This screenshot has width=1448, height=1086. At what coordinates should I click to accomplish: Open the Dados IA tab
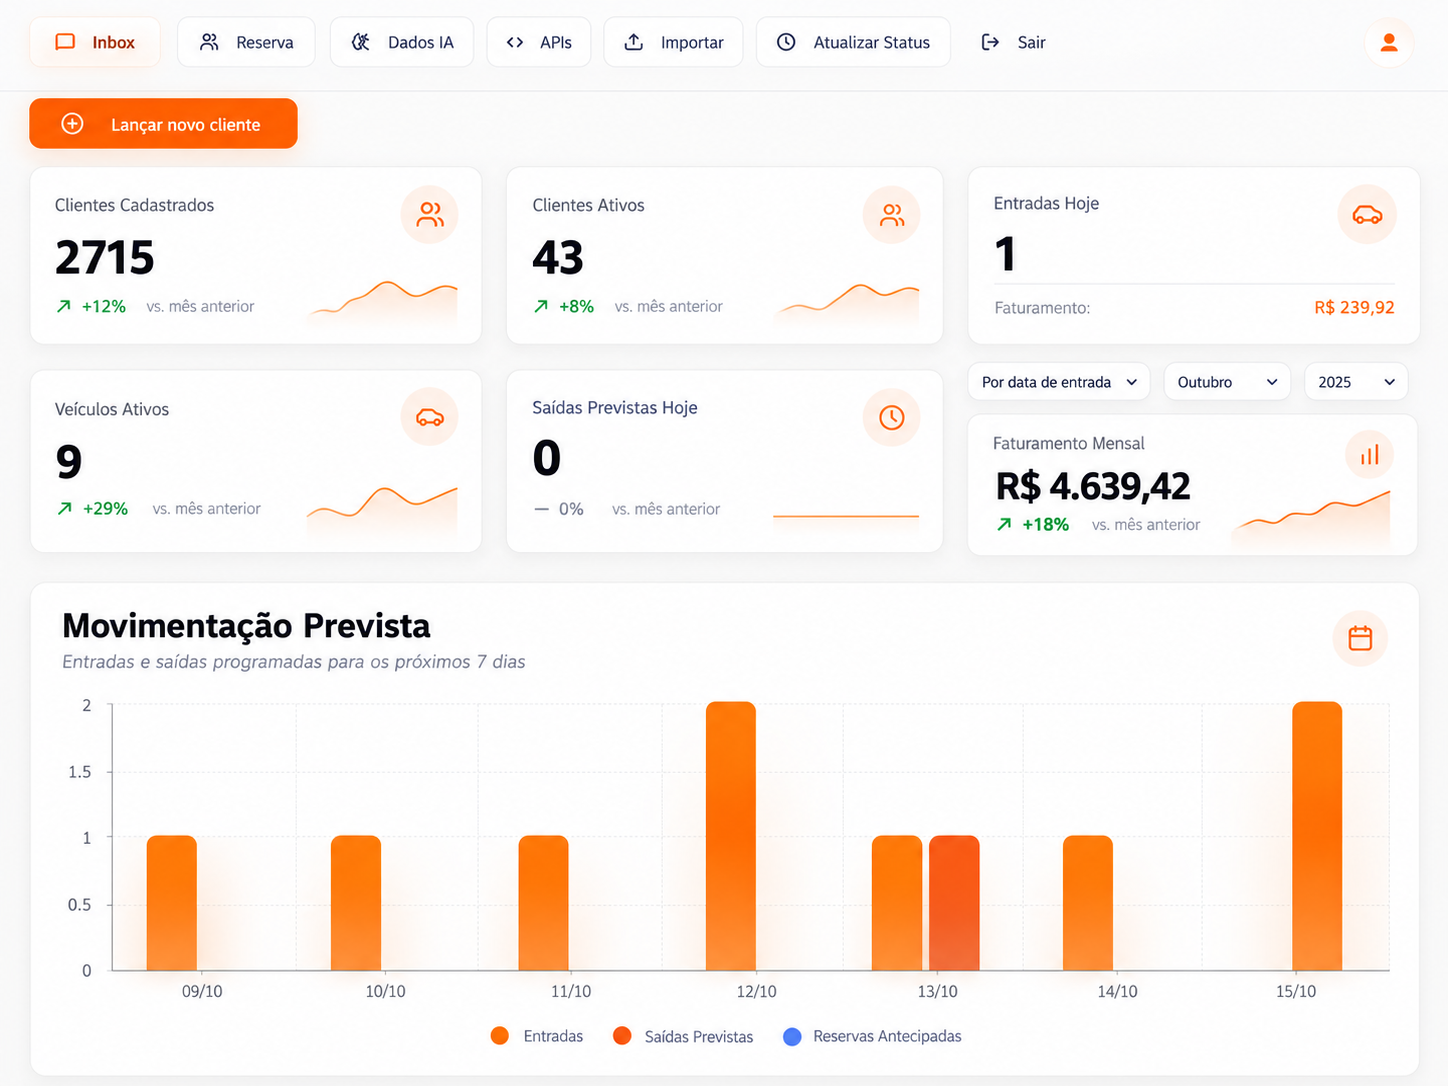(x=402, y=42)
